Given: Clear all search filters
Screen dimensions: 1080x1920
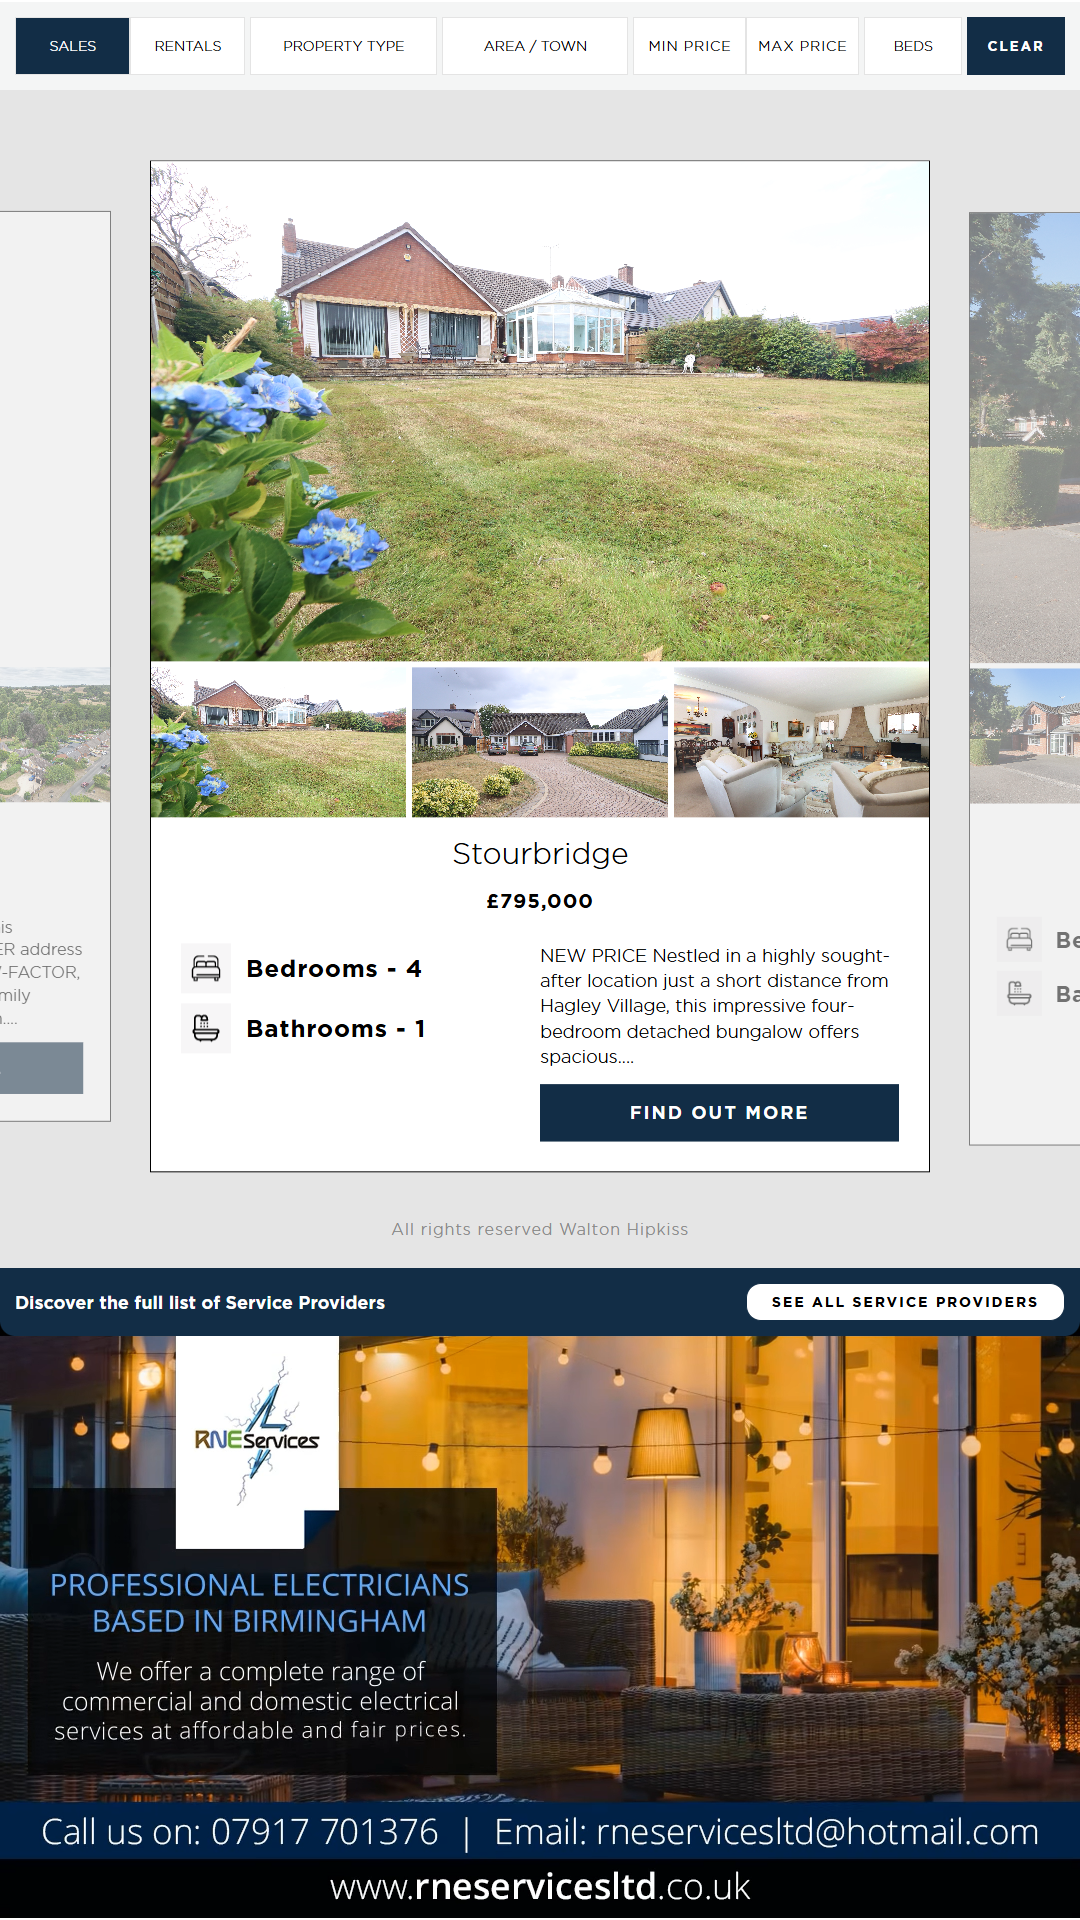Looking at the screenshot, I should [1015, 46].
